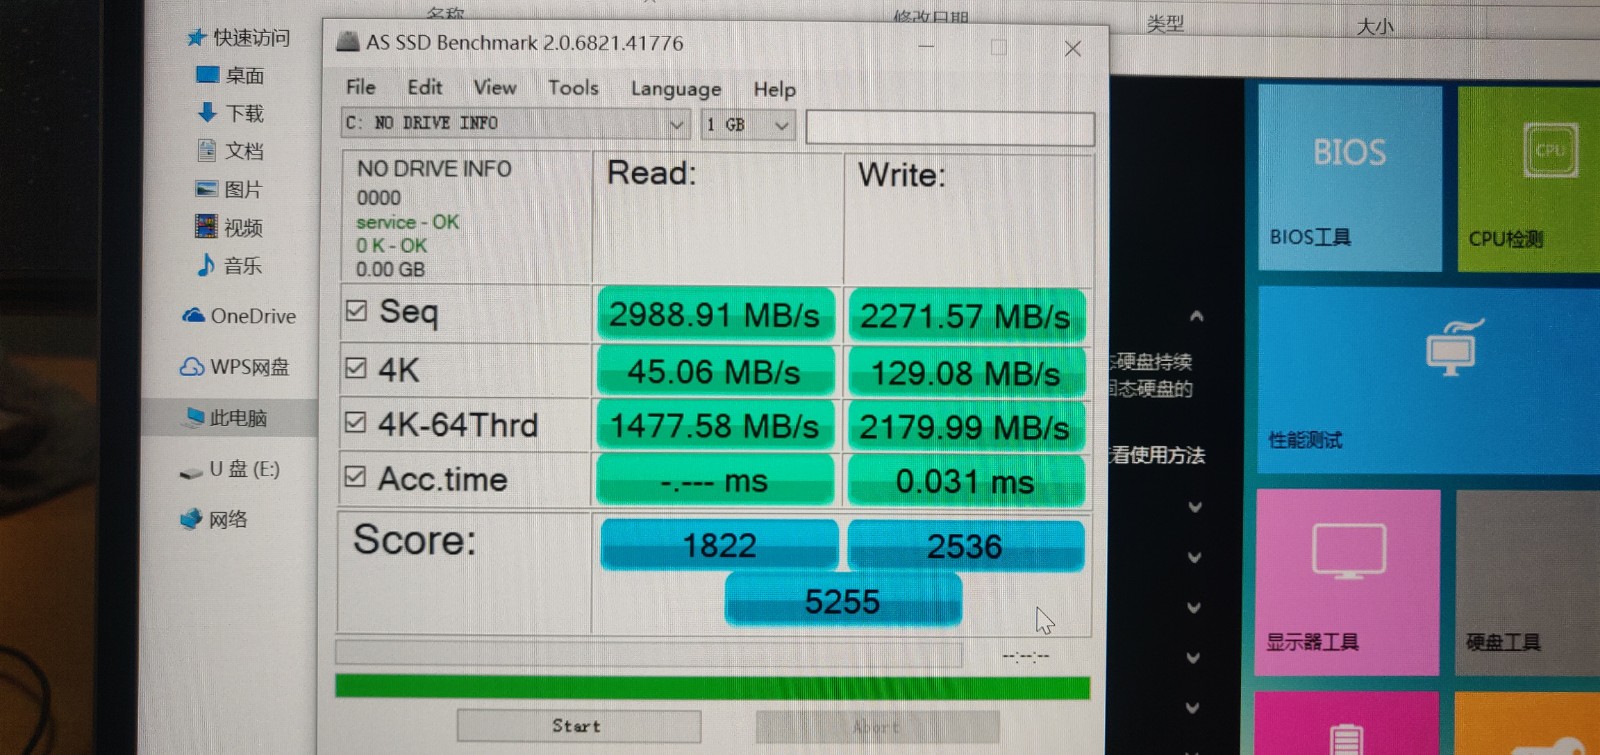Open the 显示器工具 tile
Viewport: 1600px width, 755px height.
[x=1348, y=582]
